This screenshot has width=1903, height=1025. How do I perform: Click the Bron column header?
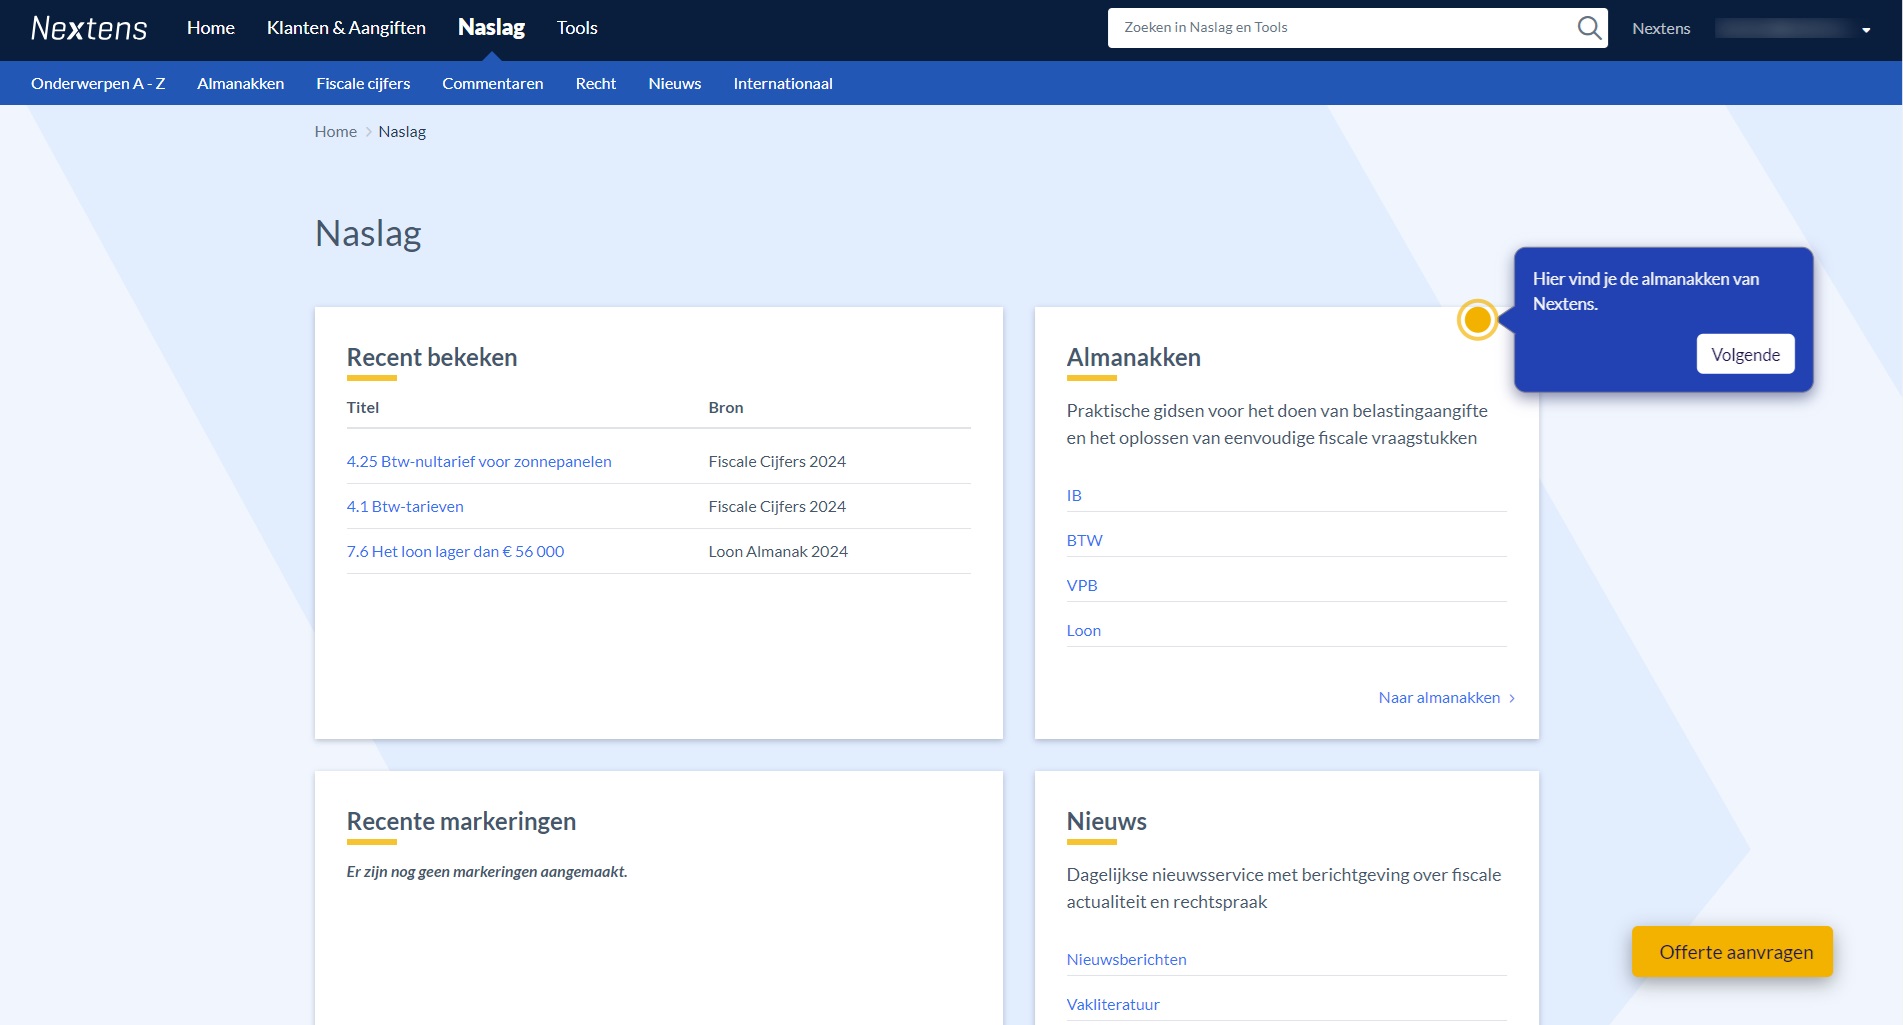[x=726, y=408]
